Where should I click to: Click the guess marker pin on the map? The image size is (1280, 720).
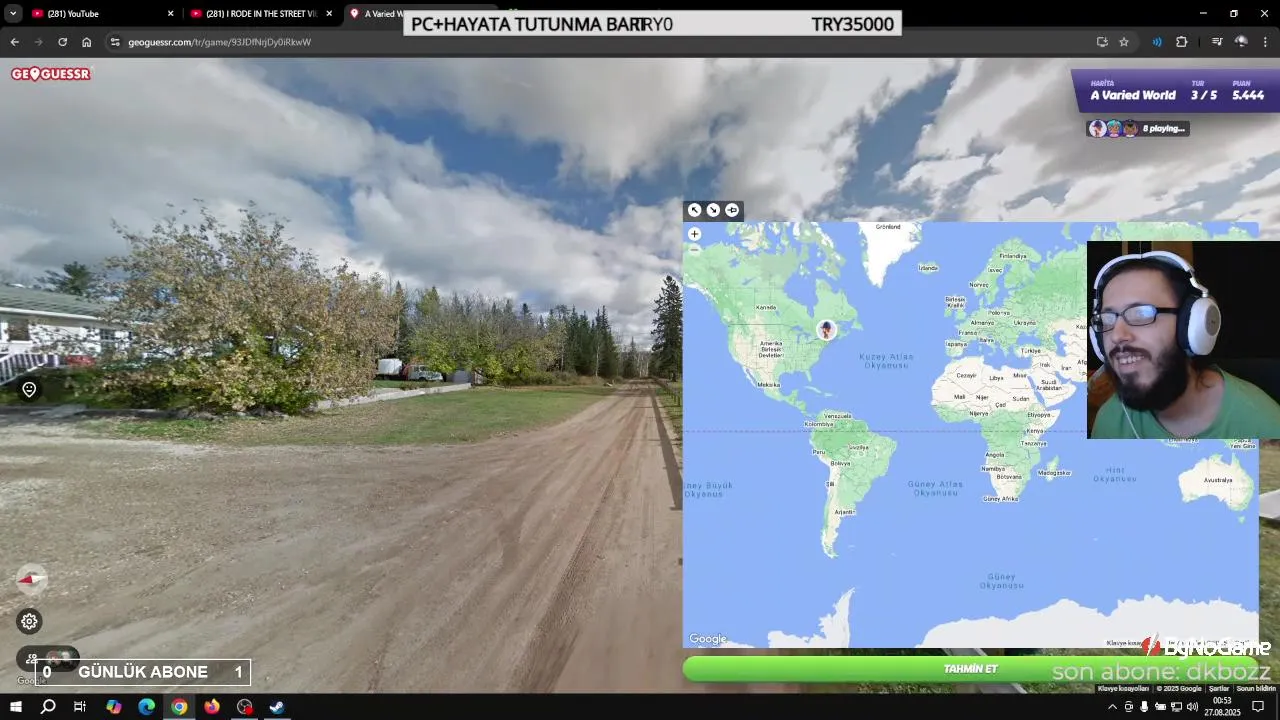coord(826,329)
